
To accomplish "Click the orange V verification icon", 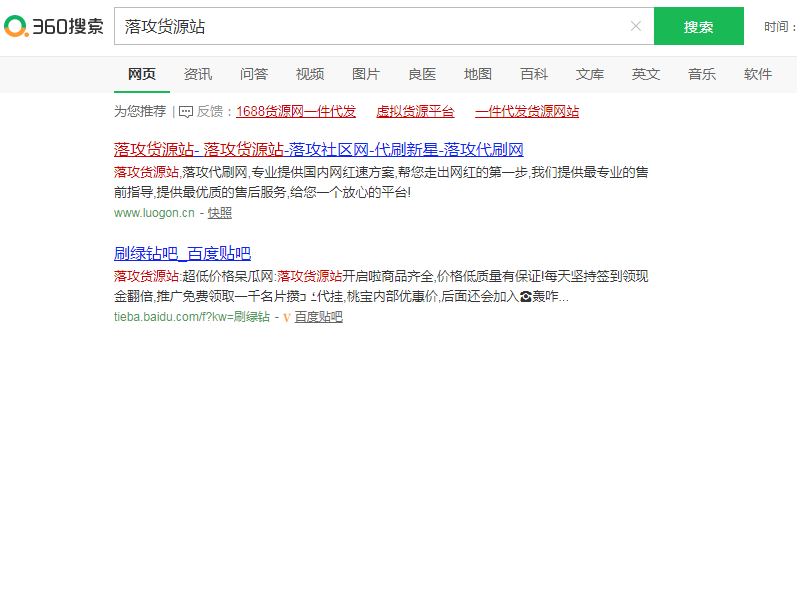I will 287,318.
